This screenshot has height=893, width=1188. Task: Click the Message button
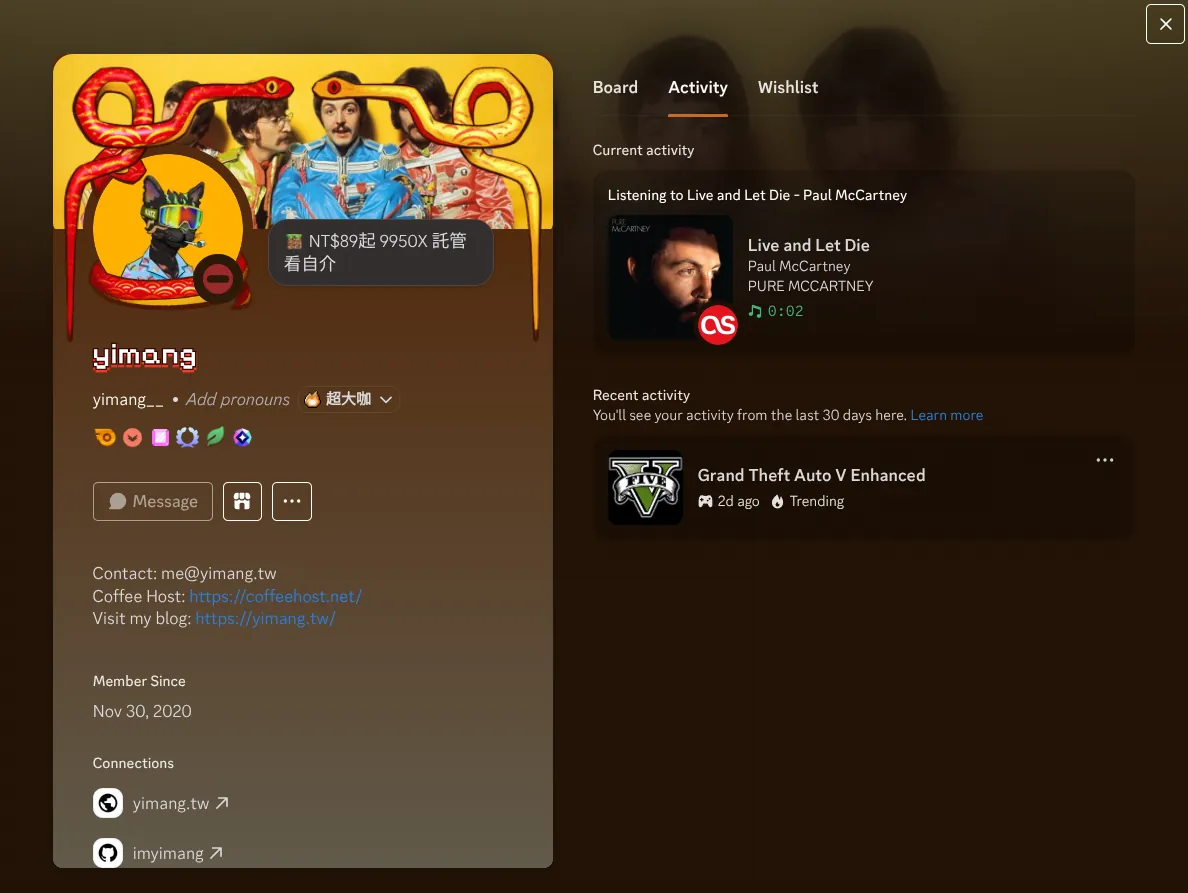(153, 501)
